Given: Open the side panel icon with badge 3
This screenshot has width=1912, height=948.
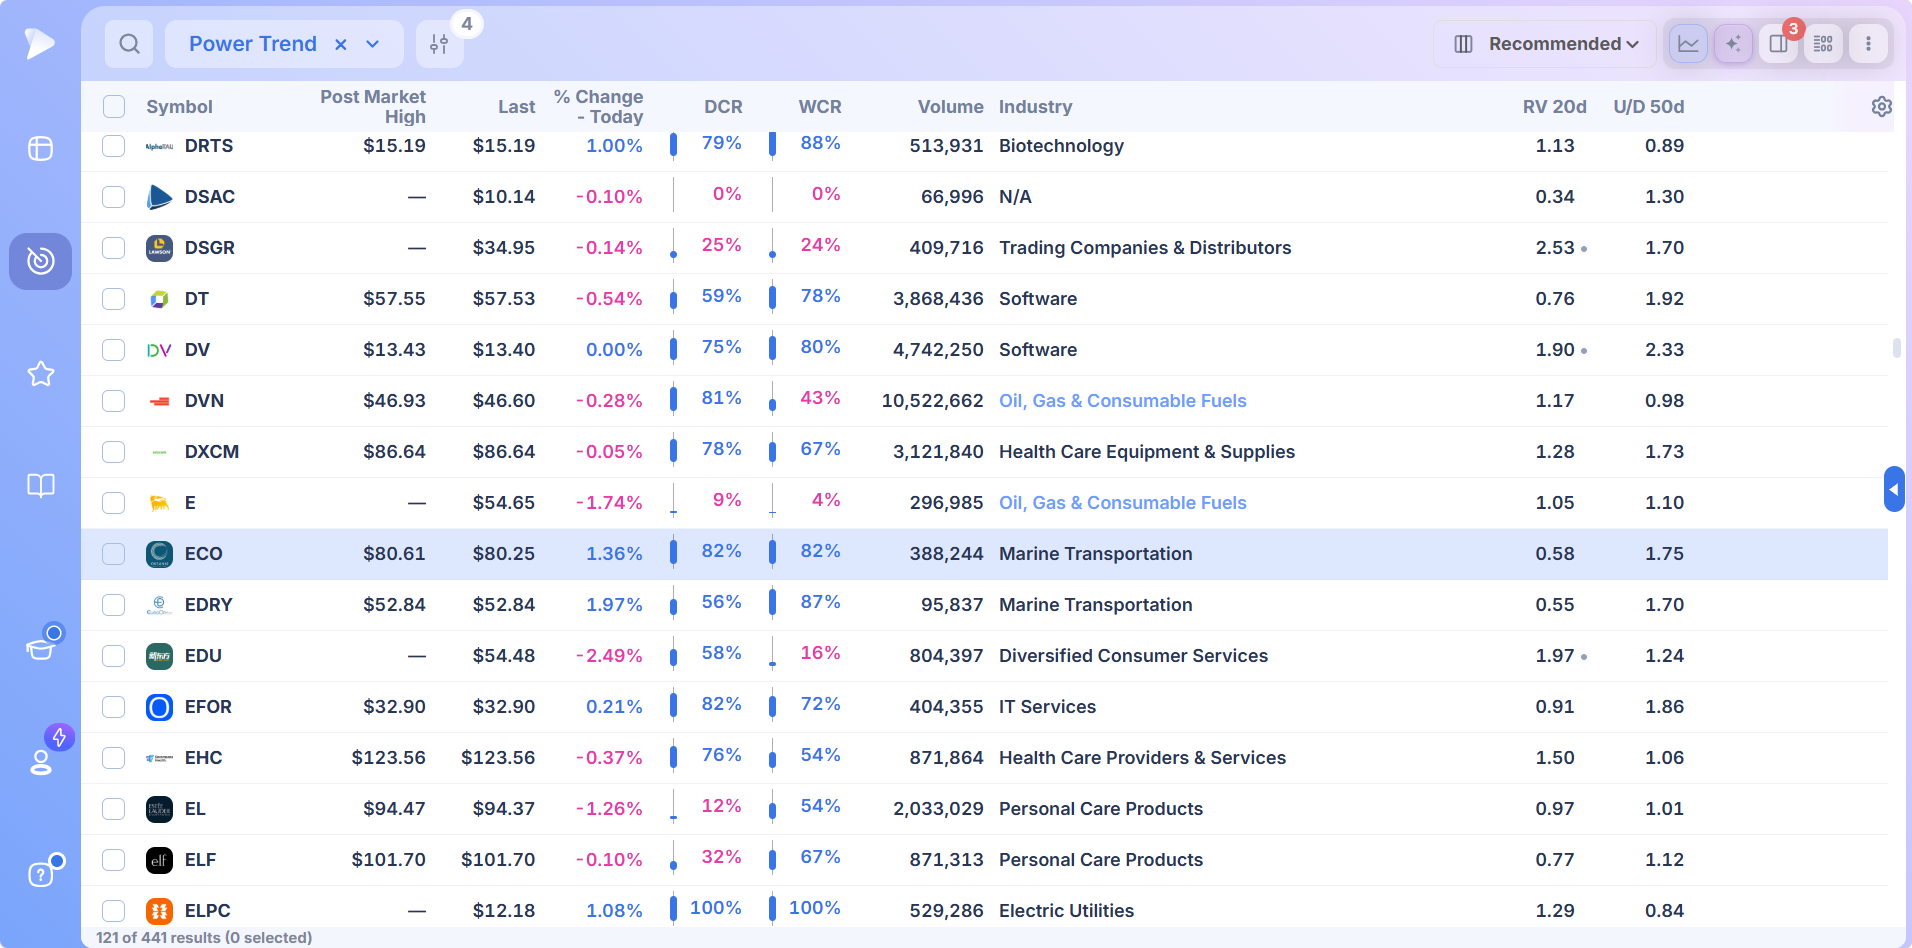Looking at the screenshot, I should point(1778,44).
